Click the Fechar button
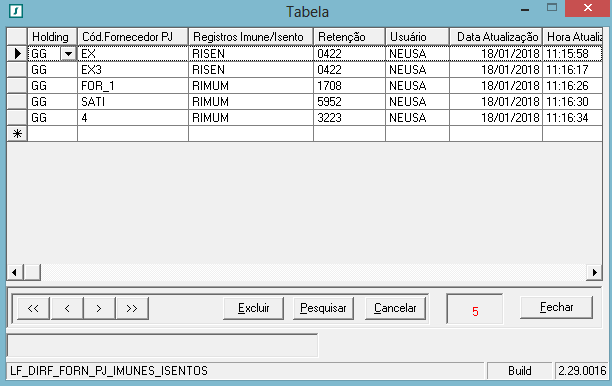 pyautogui.click(x=556, y=307)
